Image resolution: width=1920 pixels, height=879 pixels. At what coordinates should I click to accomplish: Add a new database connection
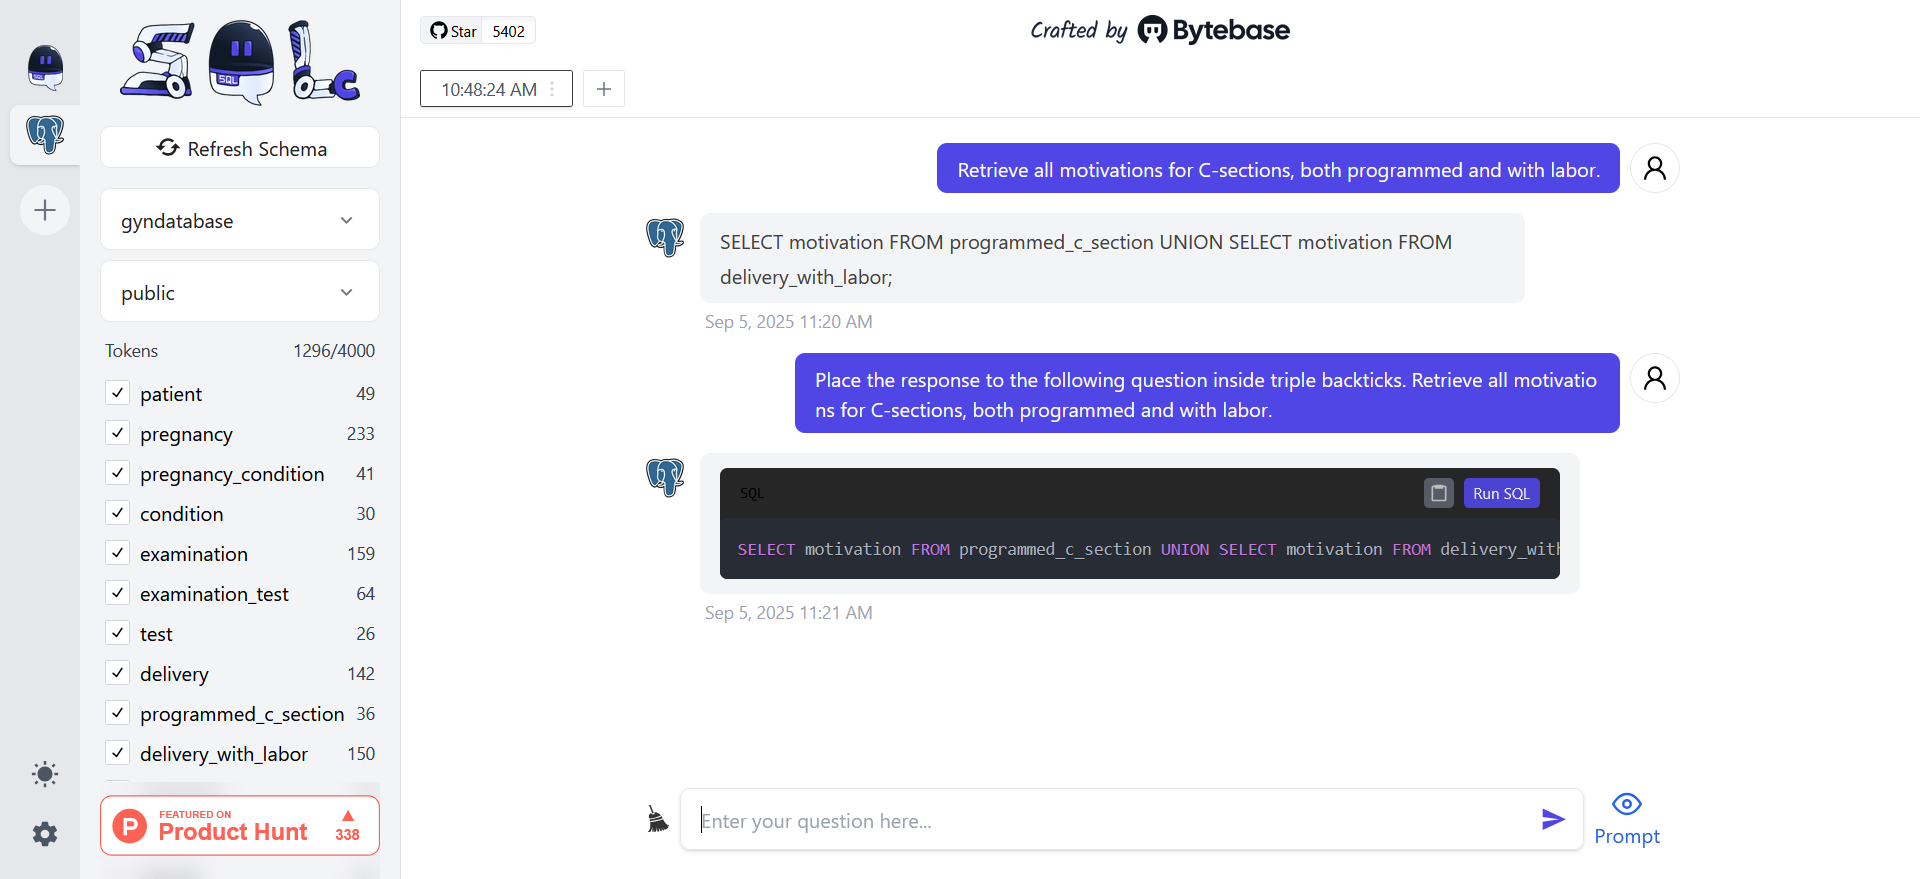point(45,210)
